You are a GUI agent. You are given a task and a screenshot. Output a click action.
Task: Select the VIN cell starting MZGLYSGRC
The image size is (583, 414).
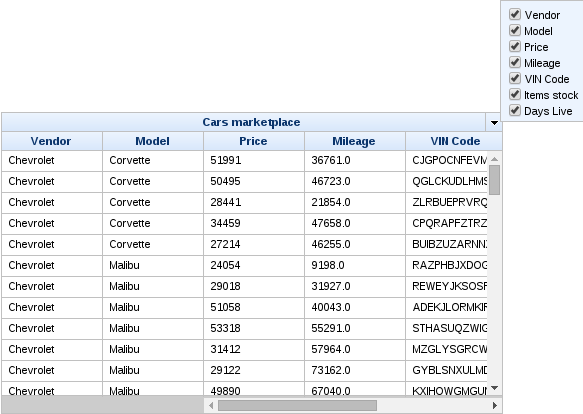(x=447, y=350)
